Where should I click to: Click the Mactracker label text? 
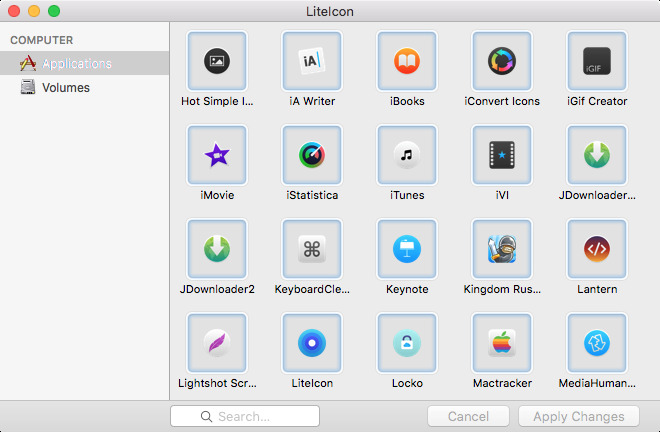(502, 383)
